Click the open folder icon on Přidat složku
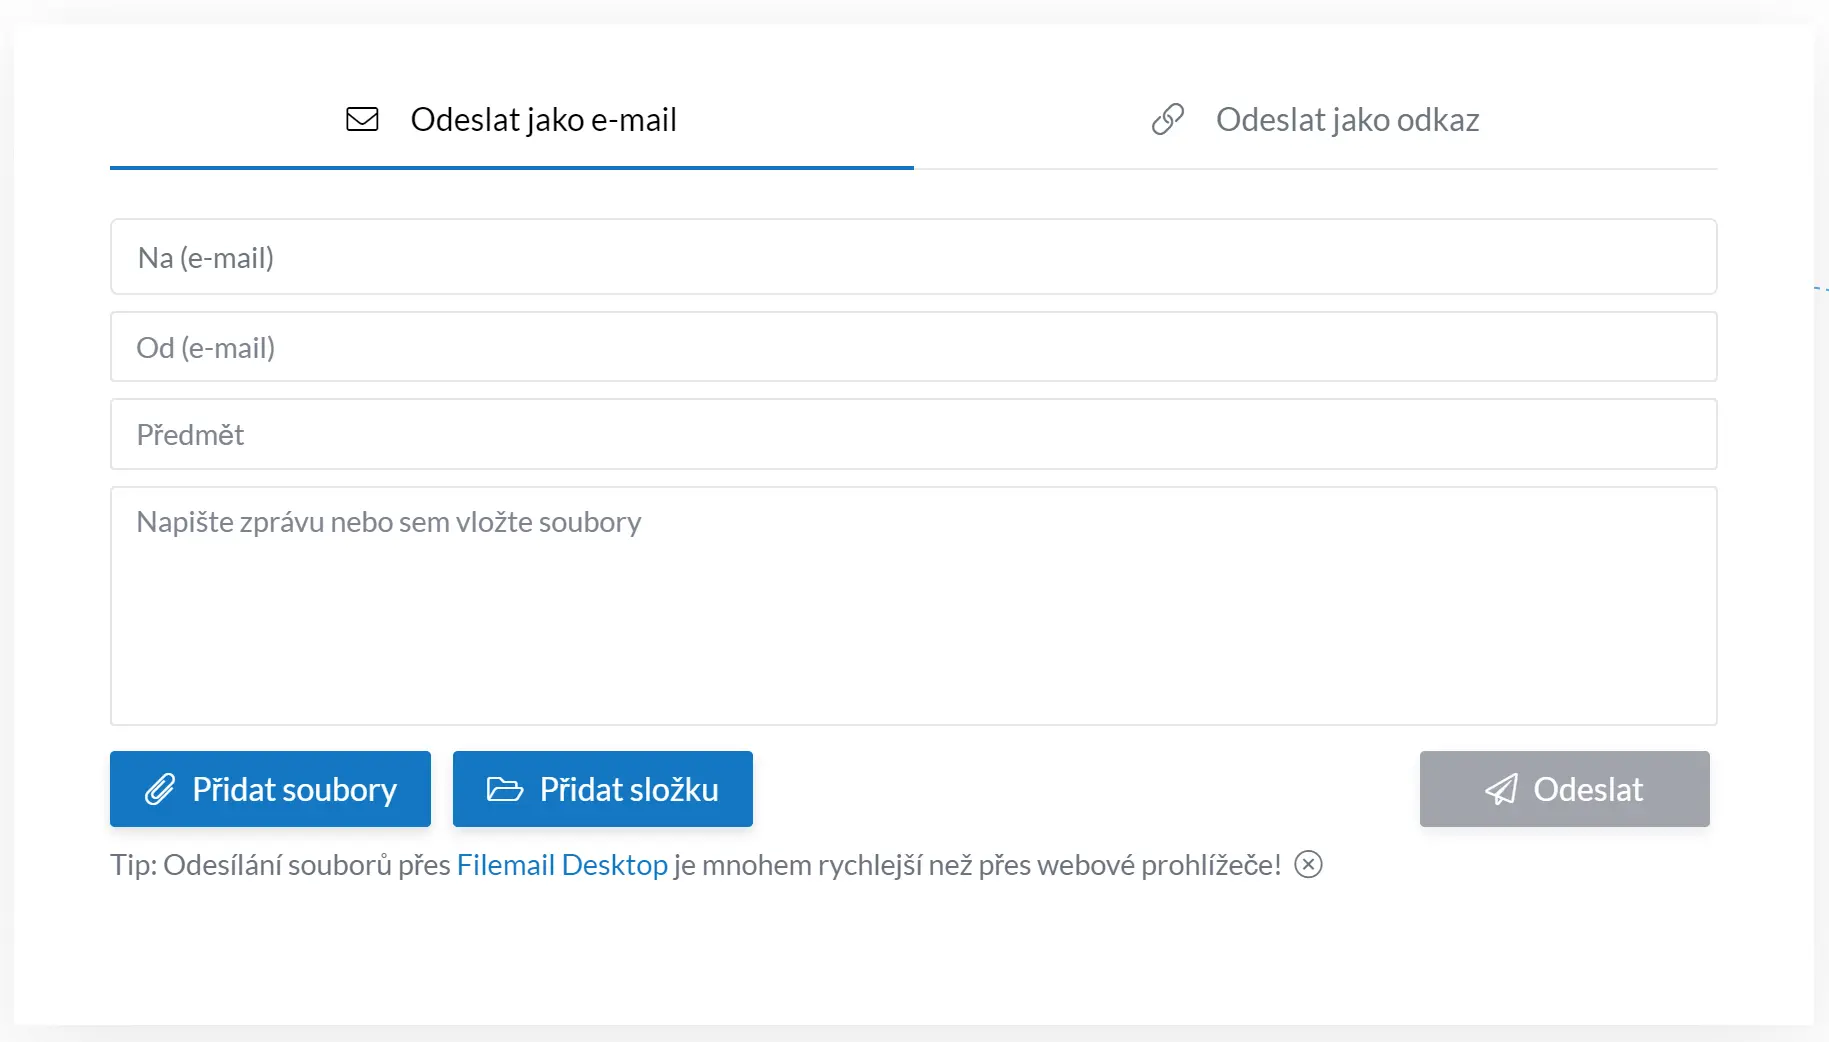 505,790
